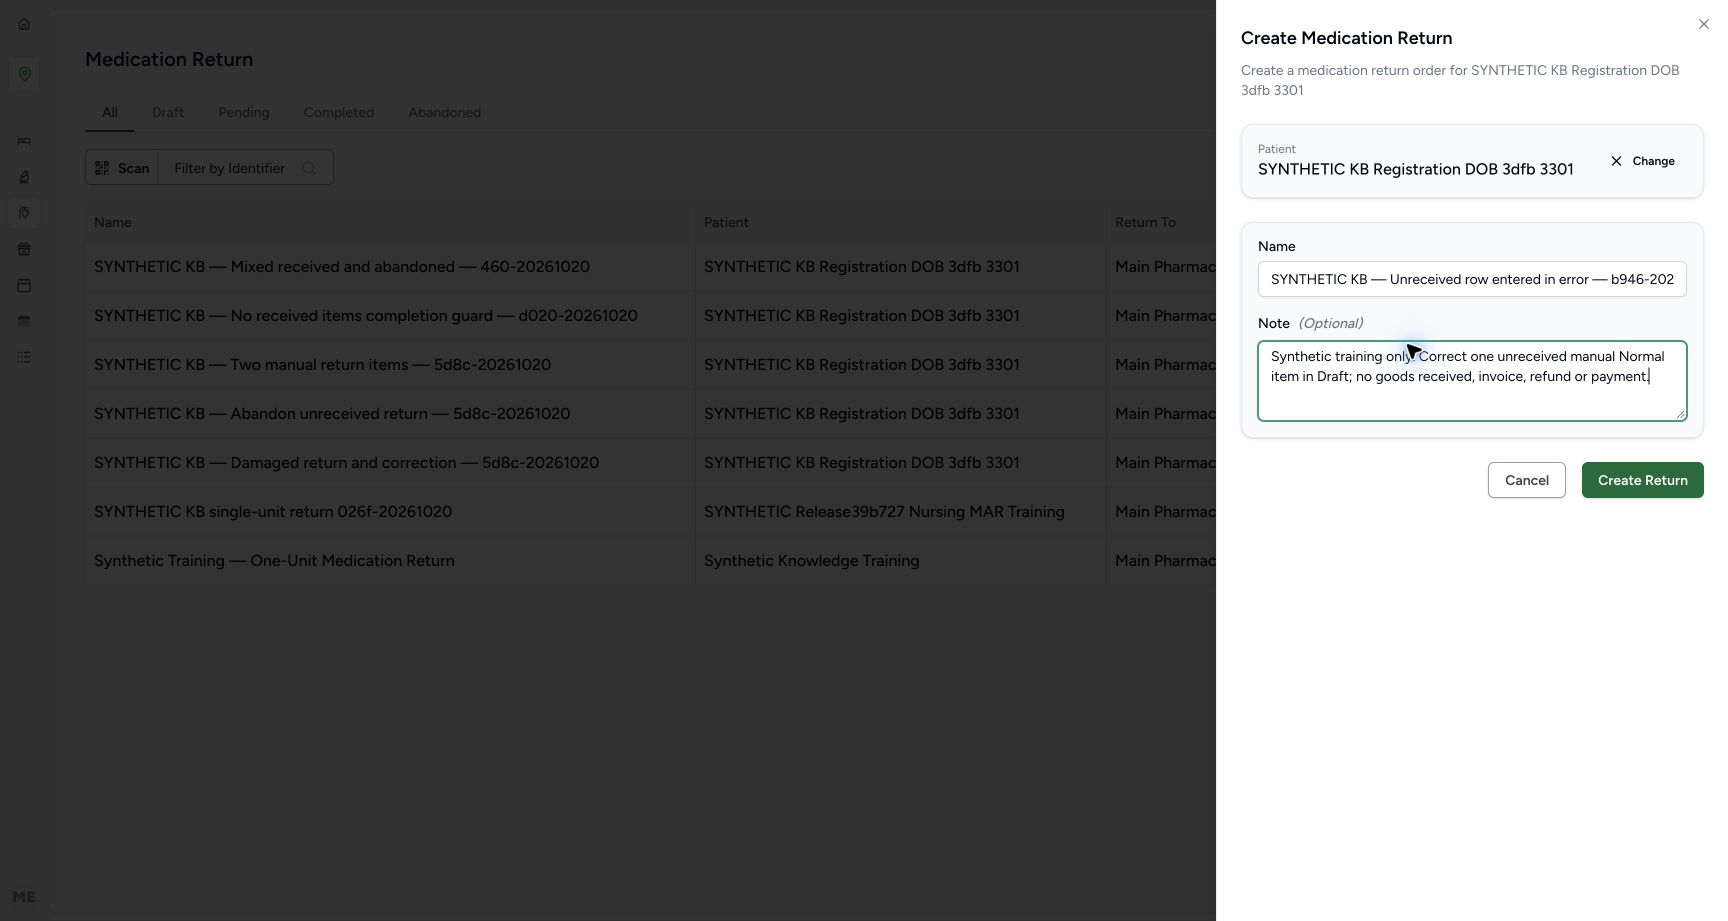Open the home icon in sidebar

click(x=24, y=24)
